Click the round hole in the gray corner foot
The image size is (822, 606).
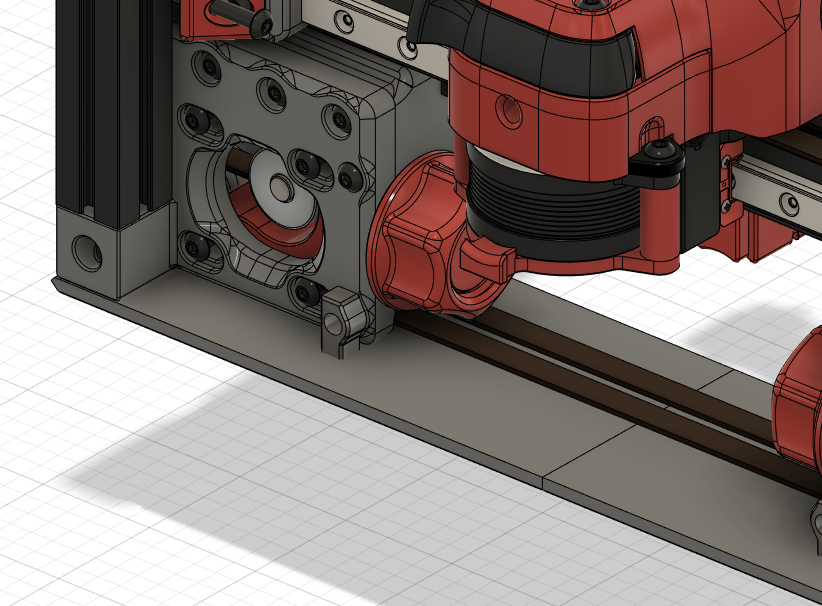pyautogui.click(x=88, y=252)
